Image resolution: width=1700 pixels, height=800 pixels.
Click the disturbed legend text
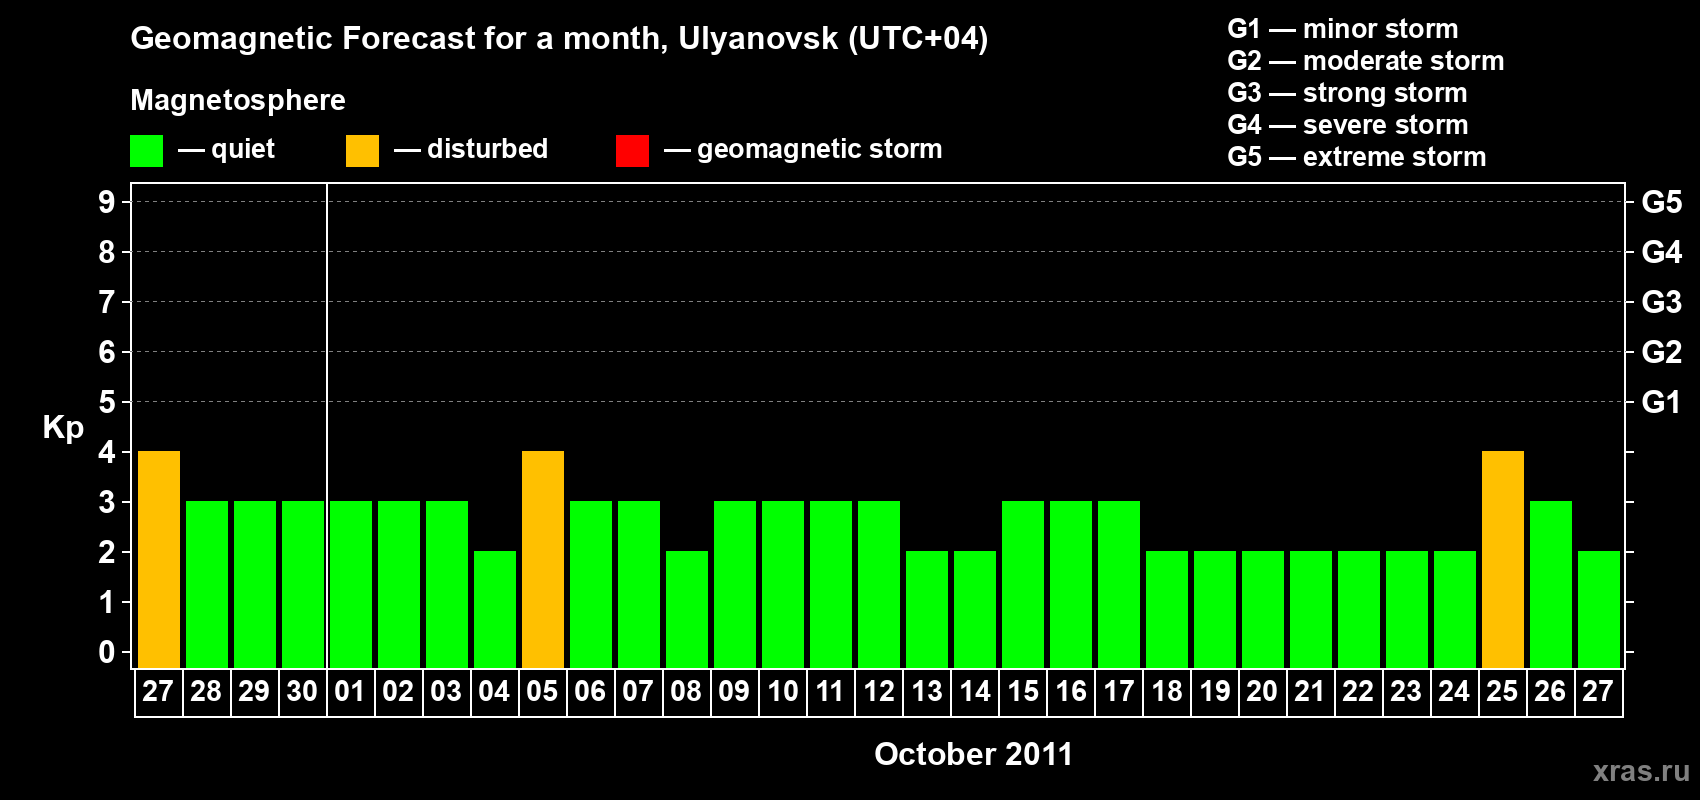[487, 149]
